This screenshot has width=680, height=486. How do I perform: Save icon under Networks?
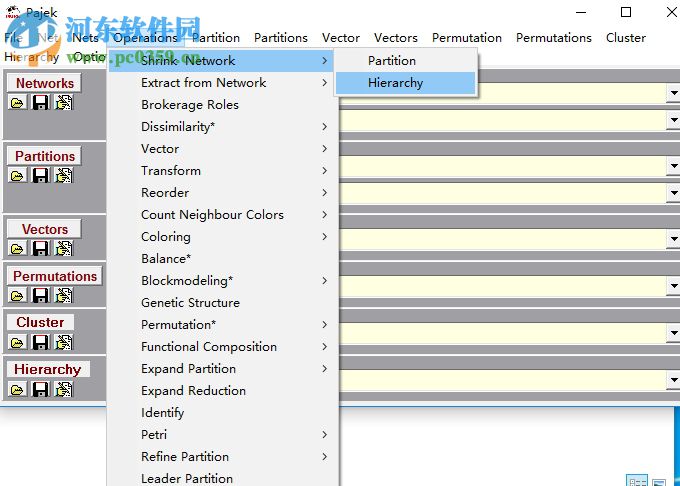click(41, 103)
